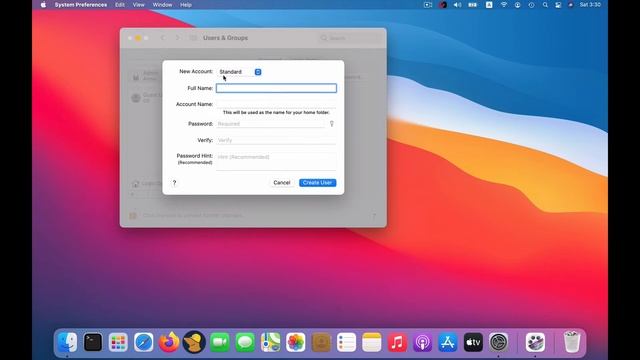The width and height of the screenshot is (640, 360).
Task: Open the Apple menu
Action: point(43,5)
